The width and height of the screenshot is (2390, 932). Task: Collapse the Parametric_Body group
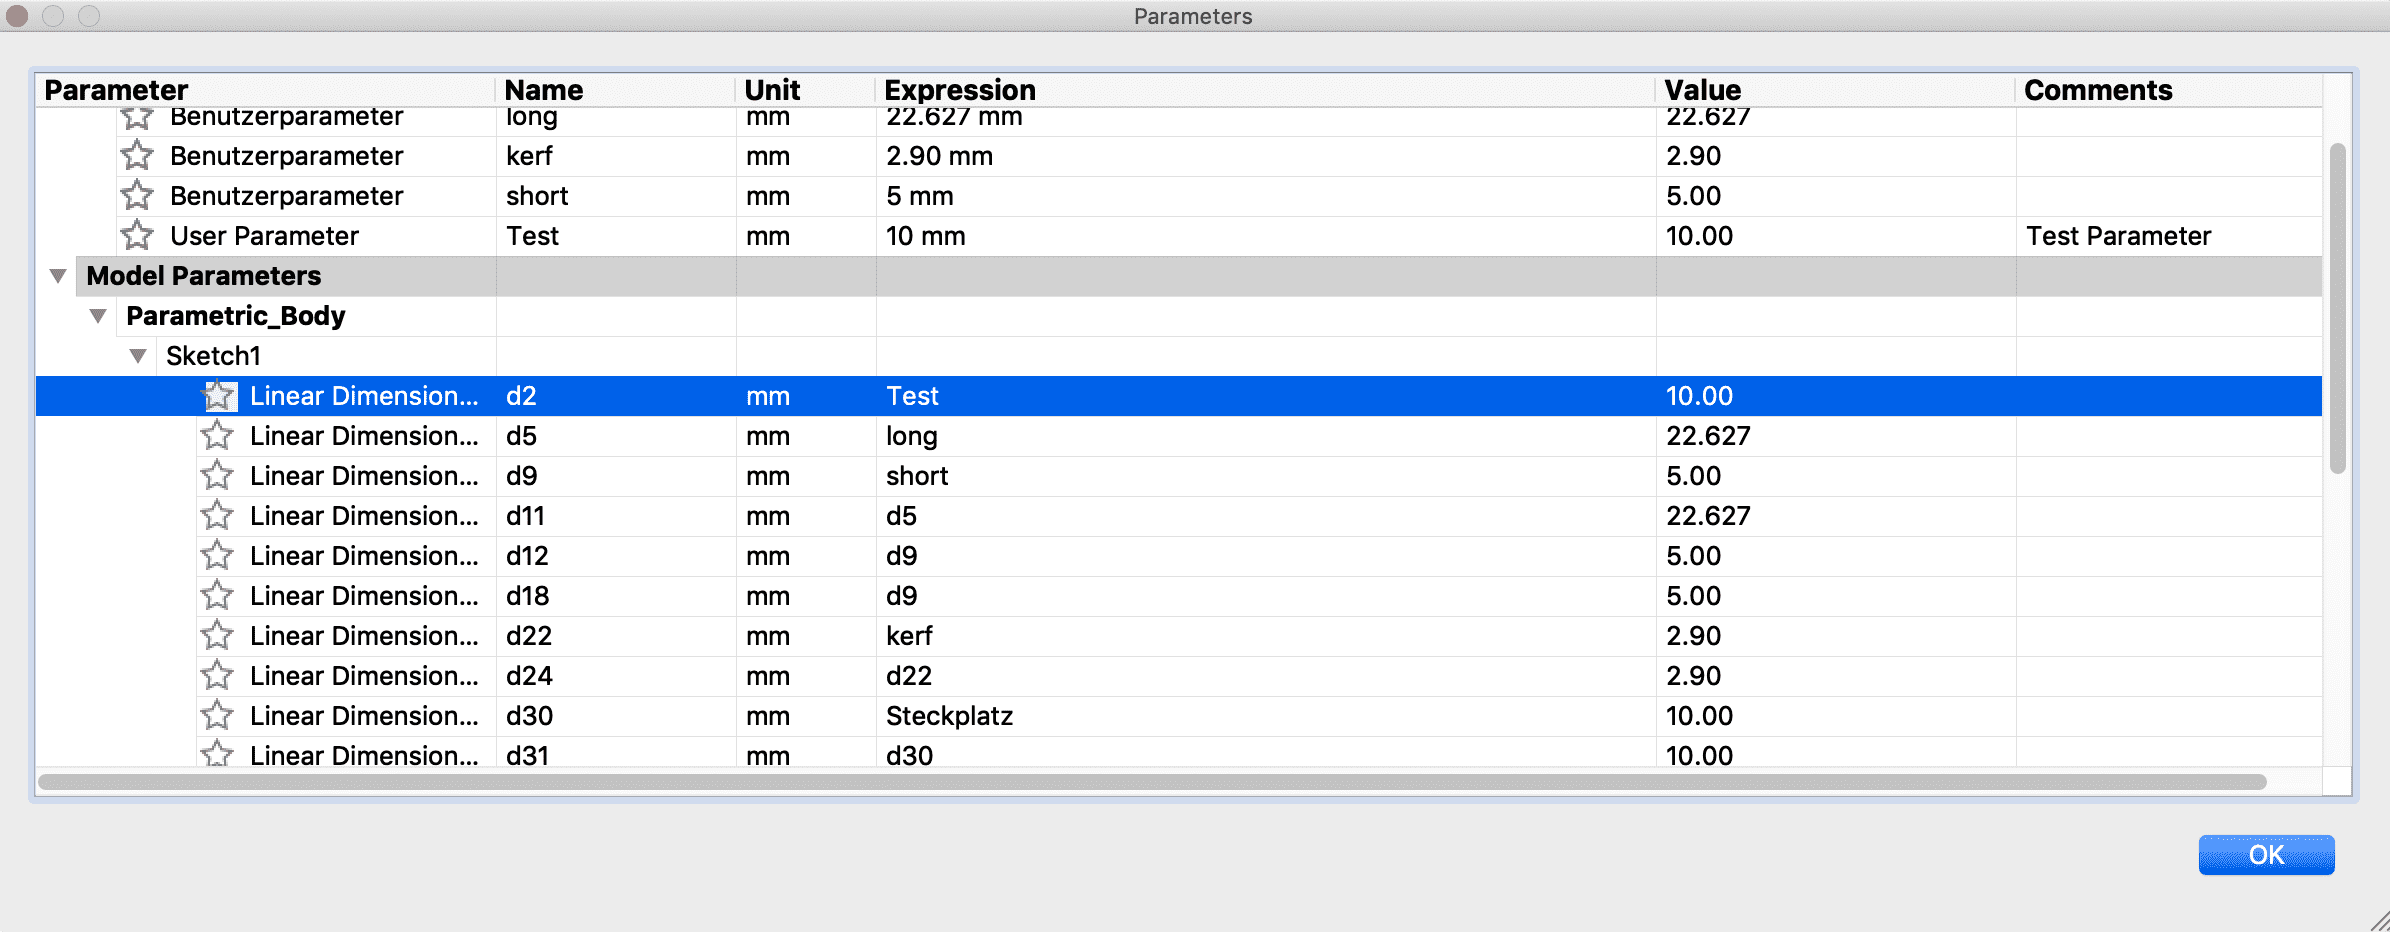98,316
